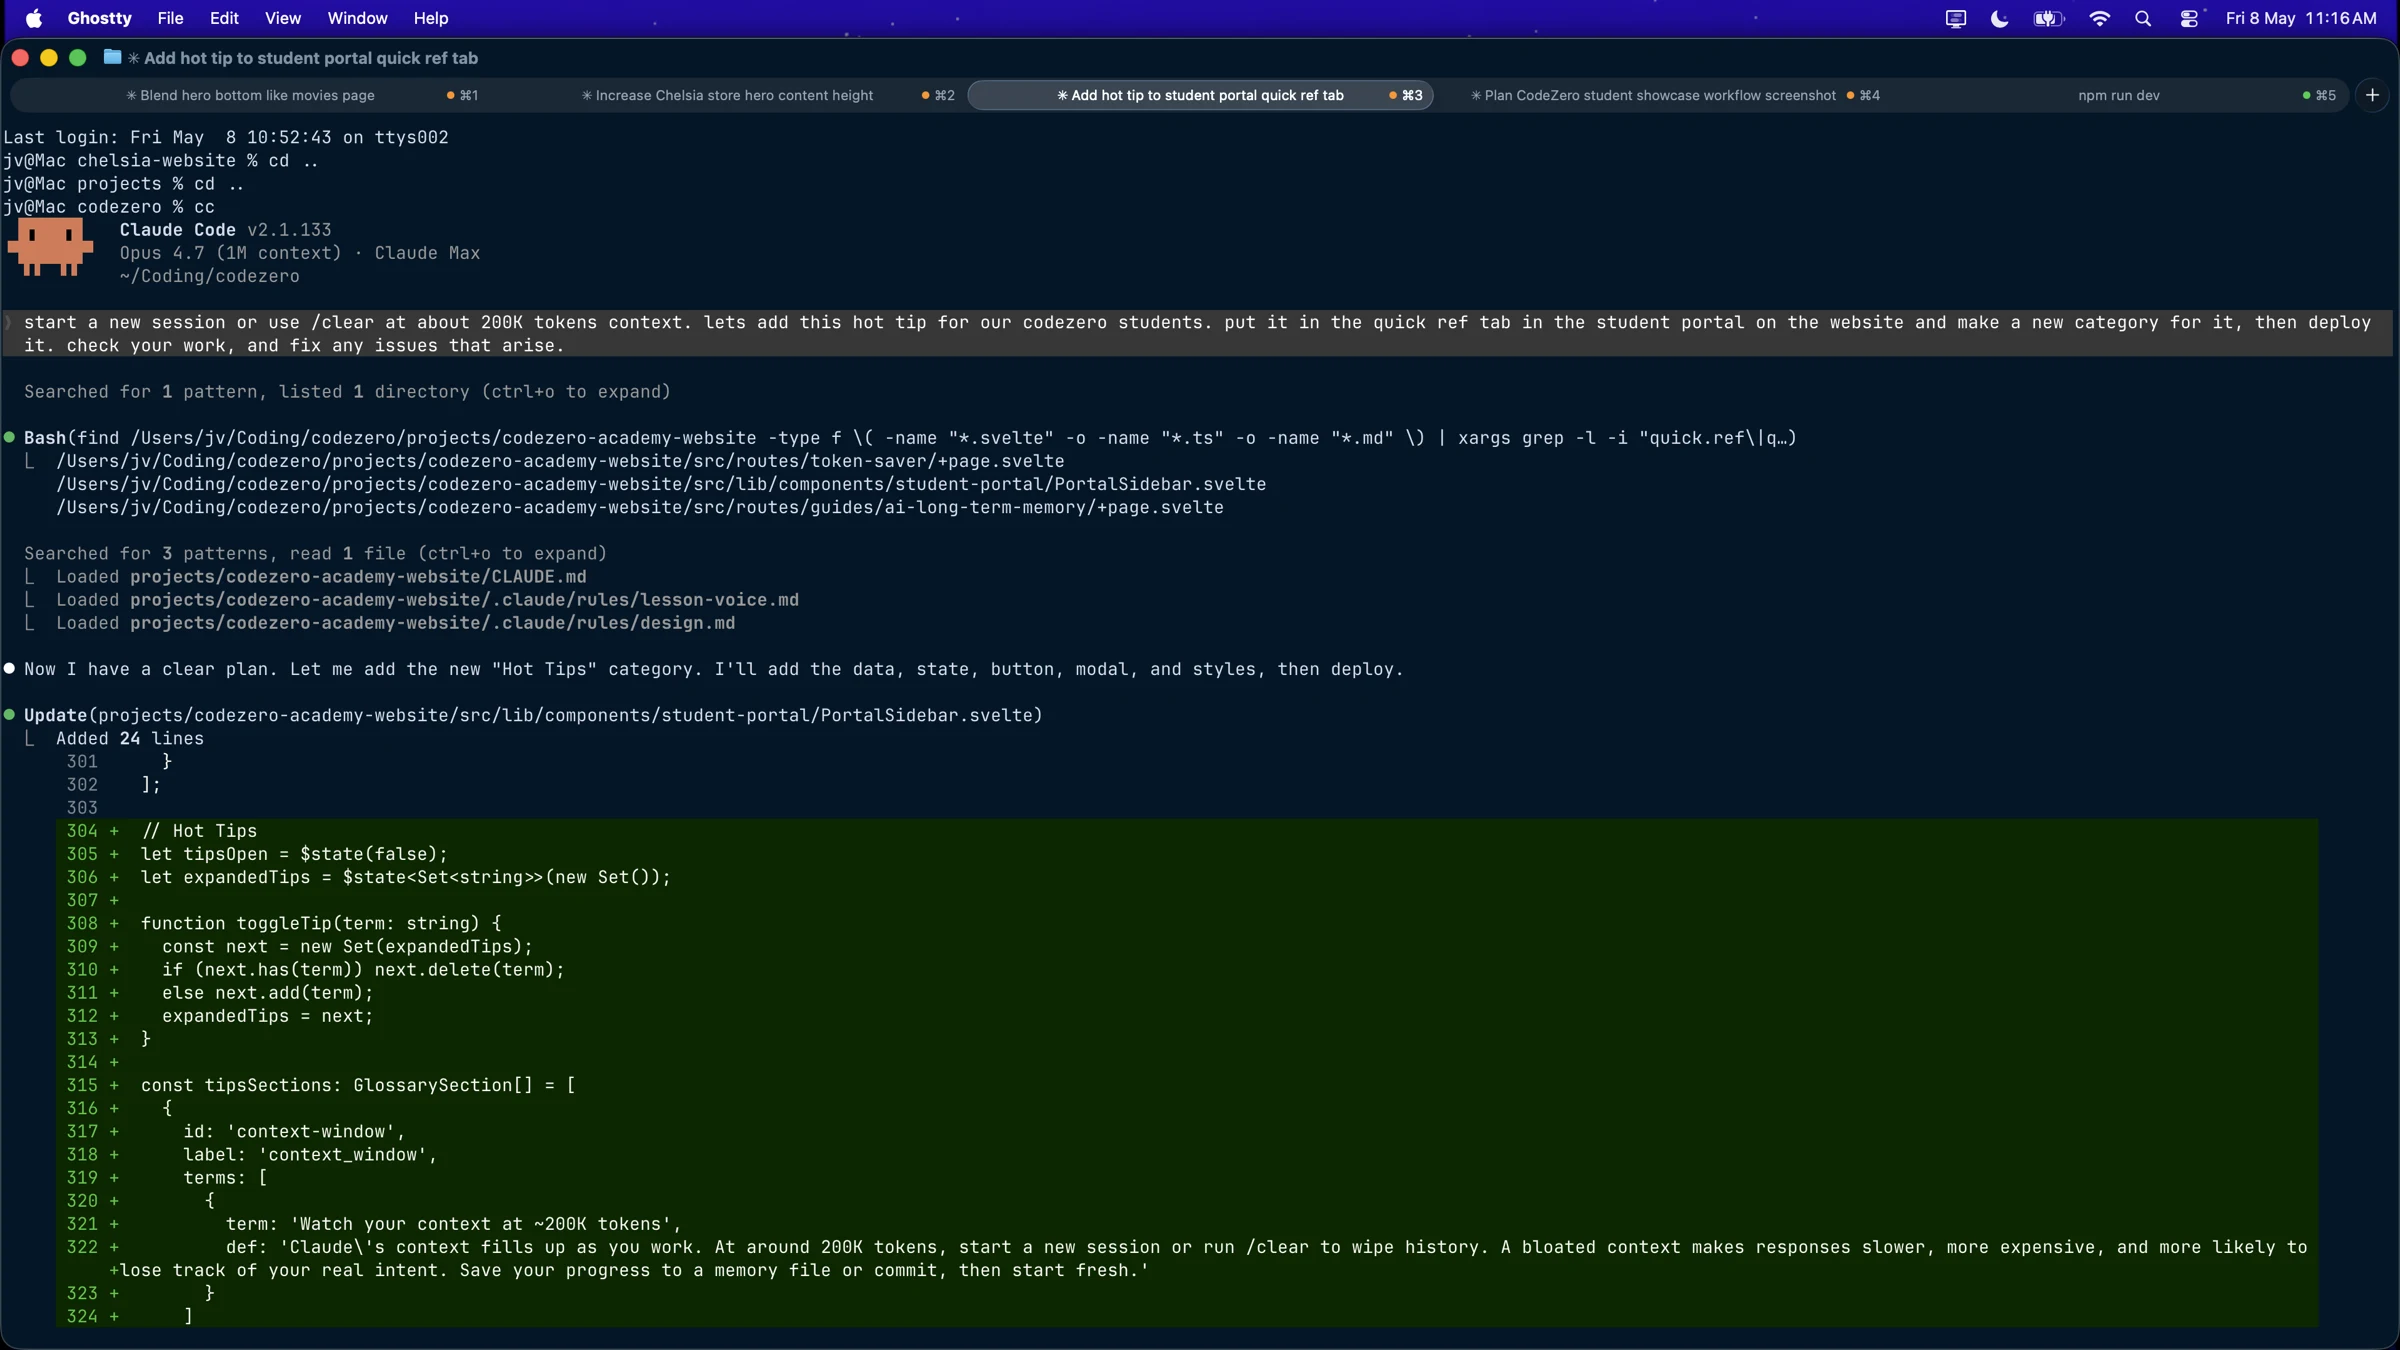Screen dimensions: 2400x1350
Task: Click 'Opus 4.7 (1M context) · Claude Max' line
Action: (x=300, y=253)
